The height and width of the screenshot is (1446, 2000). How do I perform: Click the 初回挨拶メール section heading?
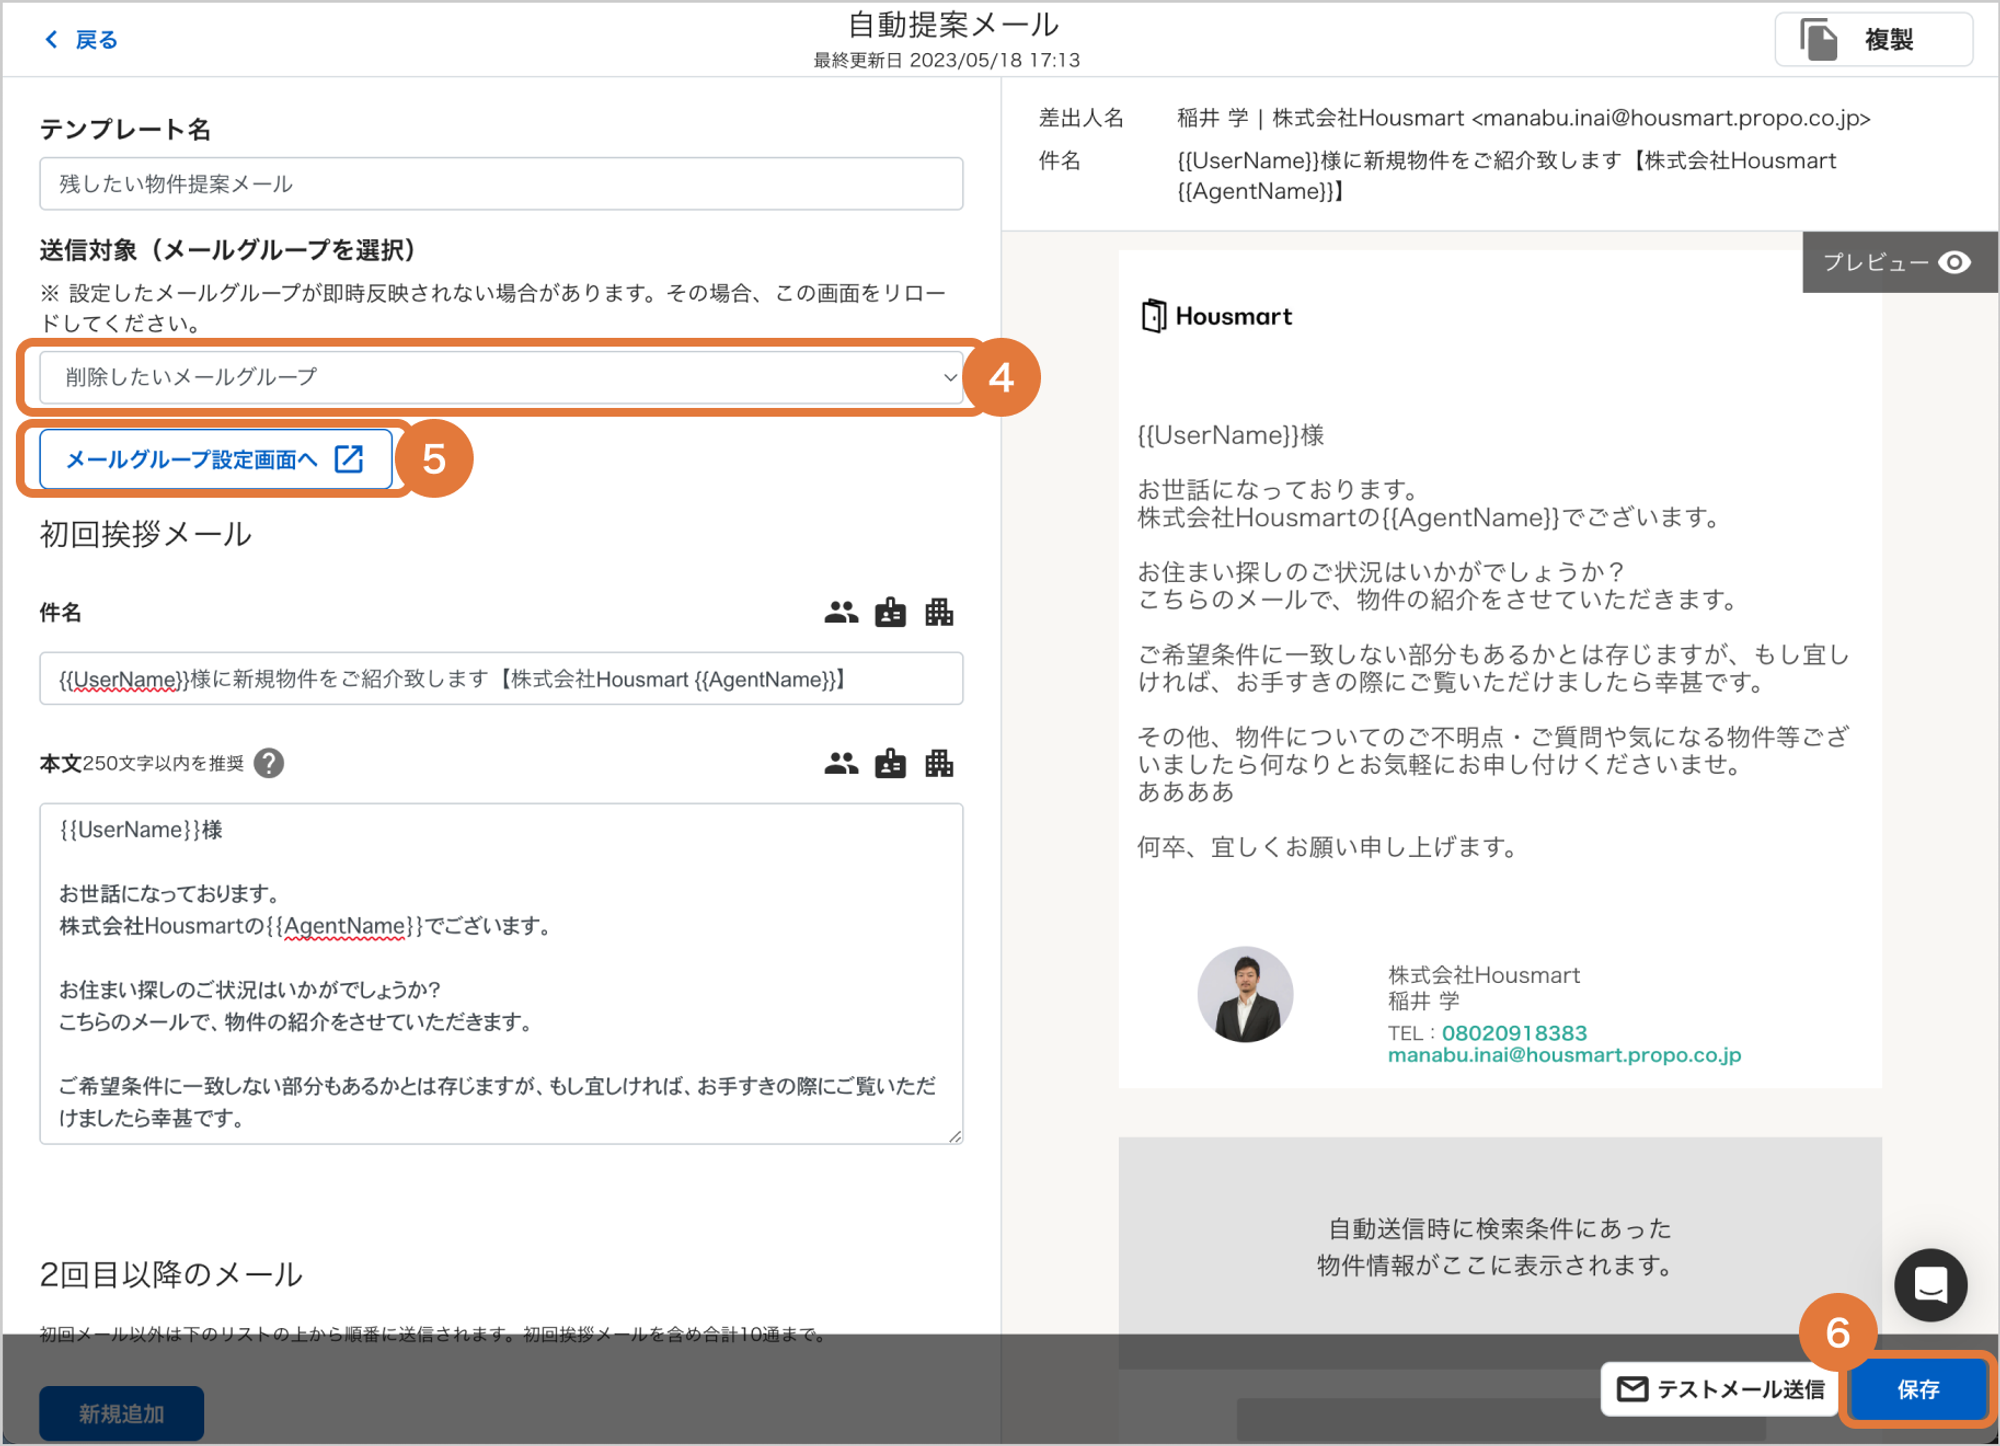tap(146, 534)
